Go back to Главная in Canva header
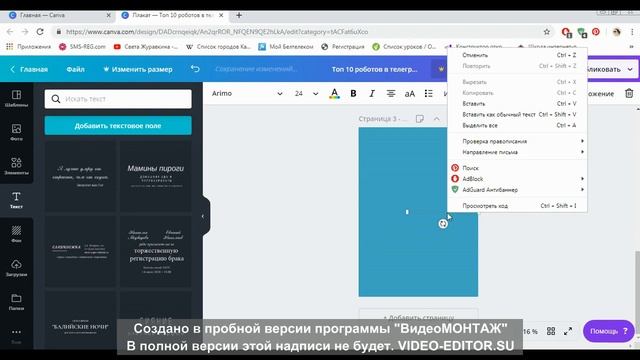Screen dimensions: 640x360 tap(29, 69)
